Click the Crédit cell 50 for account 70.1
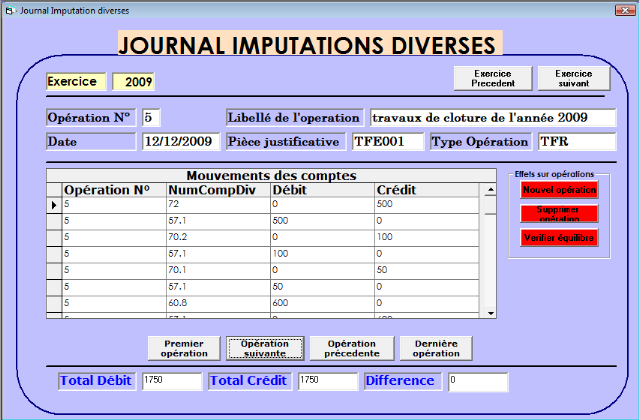This screenshot has width=639, height=420. [427, 271]
